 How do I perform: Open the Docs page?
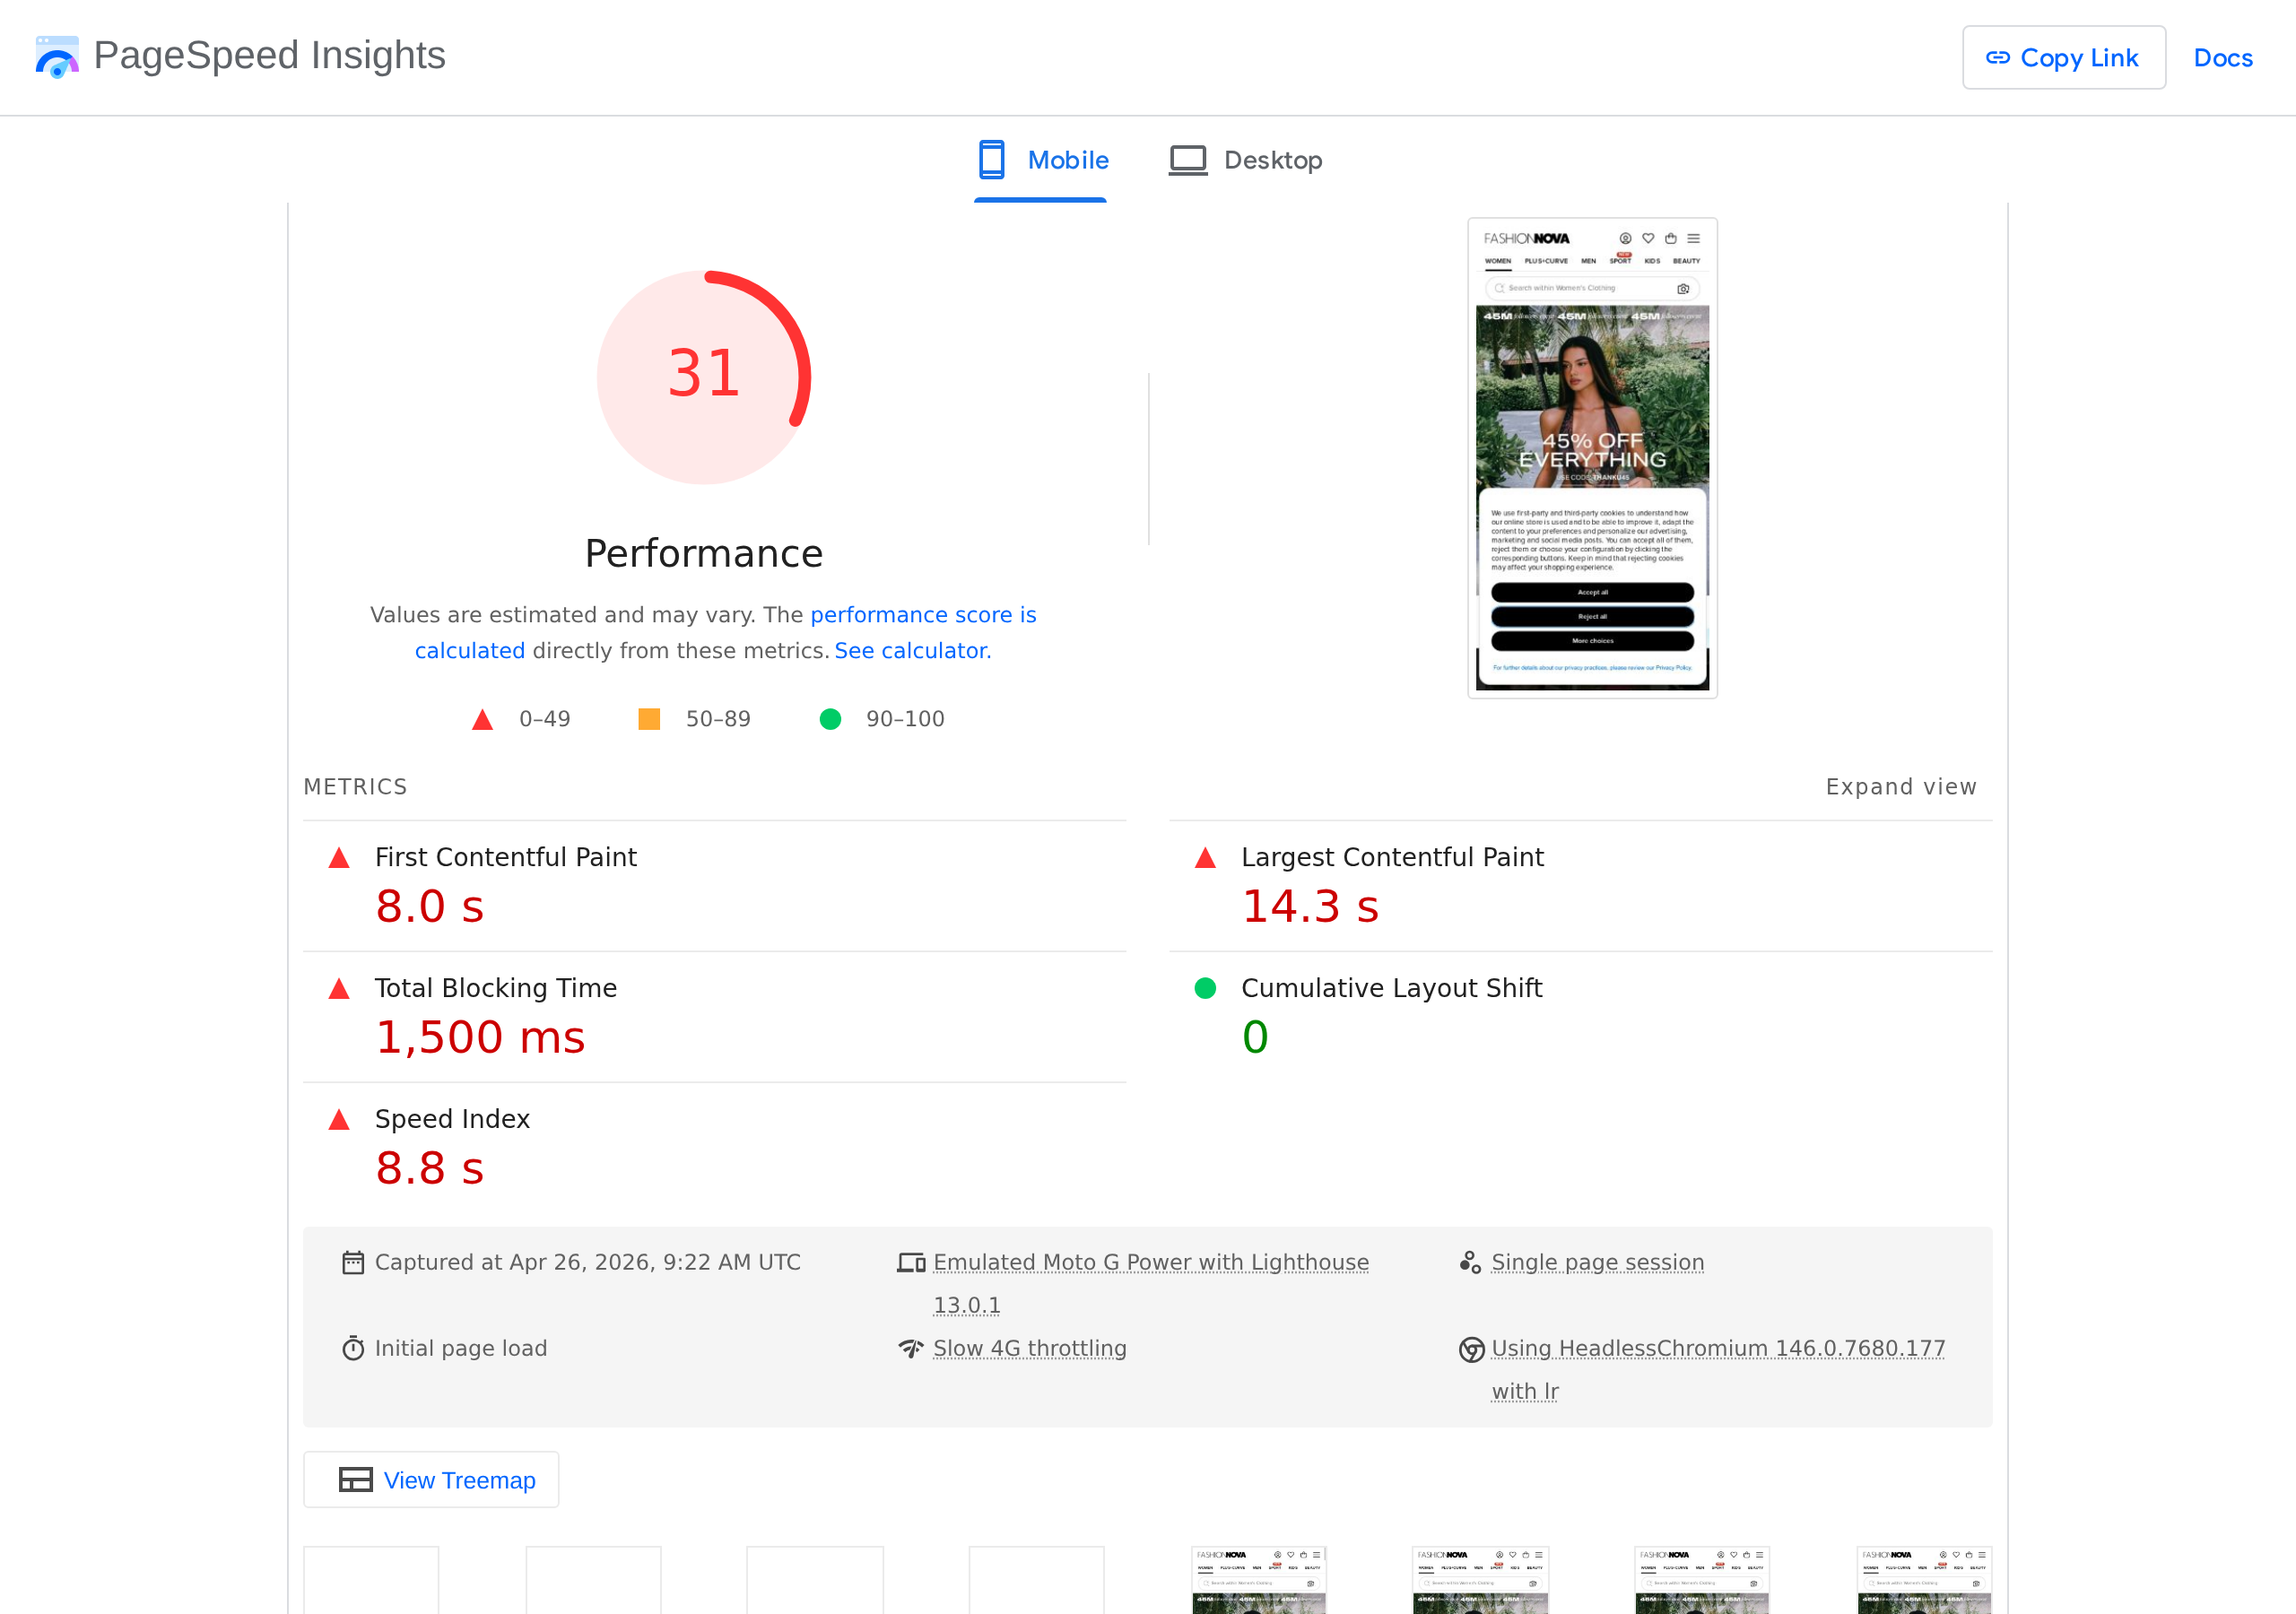pos(2223,58)
